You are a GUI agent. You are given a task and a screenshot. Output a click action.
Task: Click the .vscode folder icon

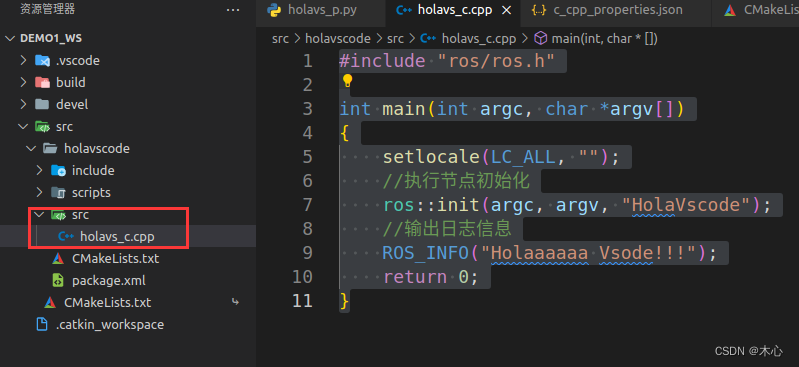point(42,61)
